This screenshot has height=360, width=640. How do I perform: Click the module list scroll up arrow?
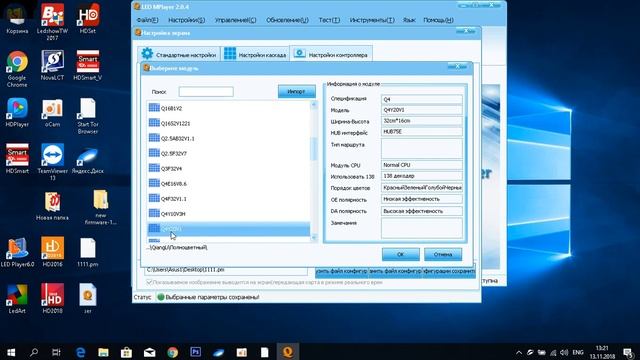point(314,105)
